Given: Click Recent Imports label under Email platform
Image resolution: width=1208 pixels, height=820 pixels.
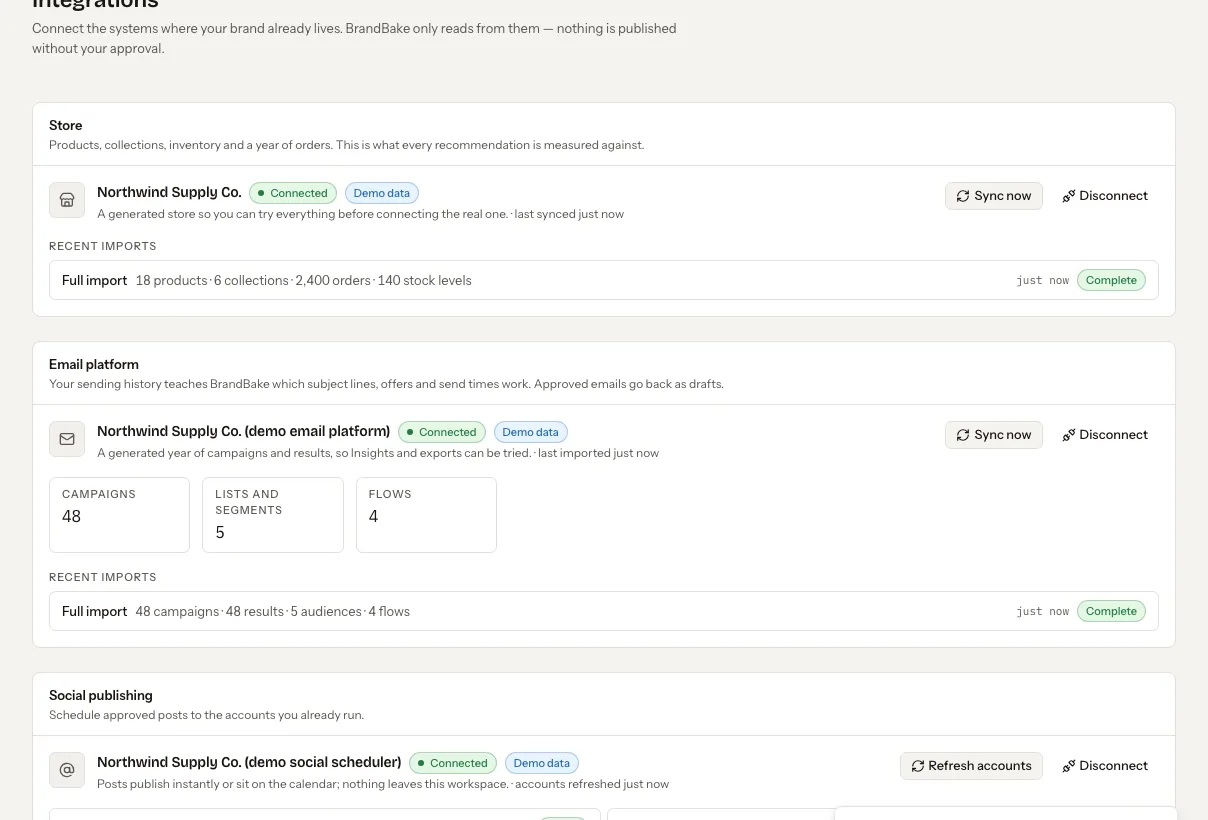Looking at the screenshot, I should tap(103, 577).
